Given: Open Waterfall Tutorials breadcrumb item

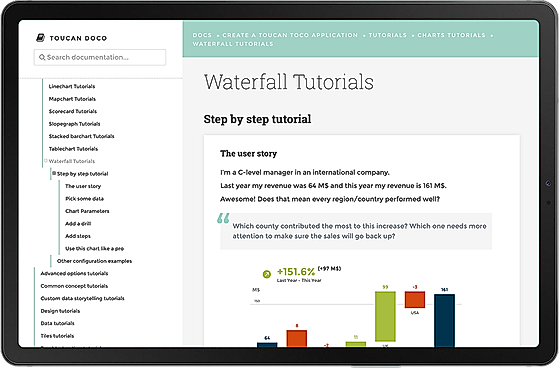Looking at the screenshot, I should pos(233,44).
